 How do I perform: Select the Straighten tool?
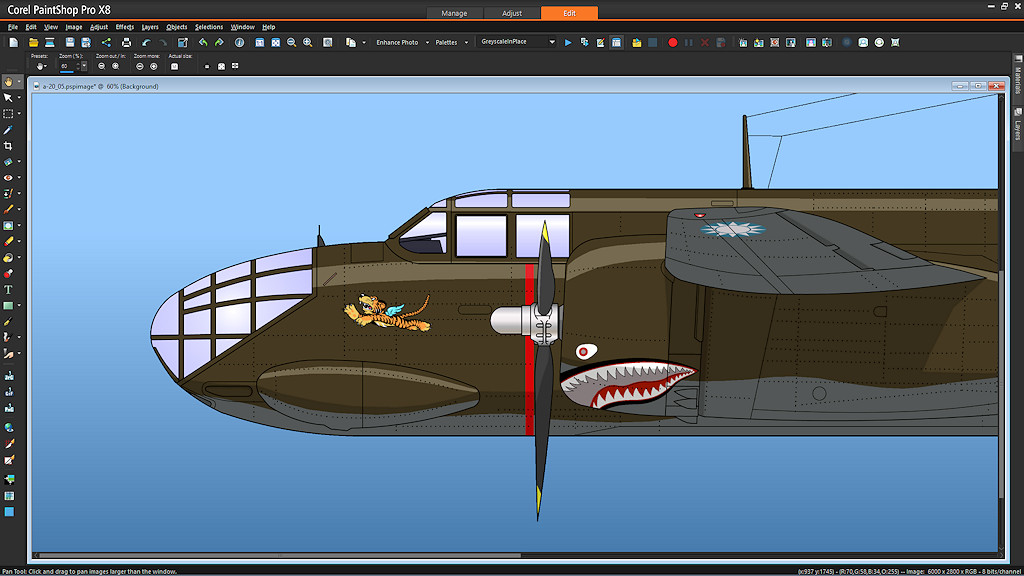[8, 161]
